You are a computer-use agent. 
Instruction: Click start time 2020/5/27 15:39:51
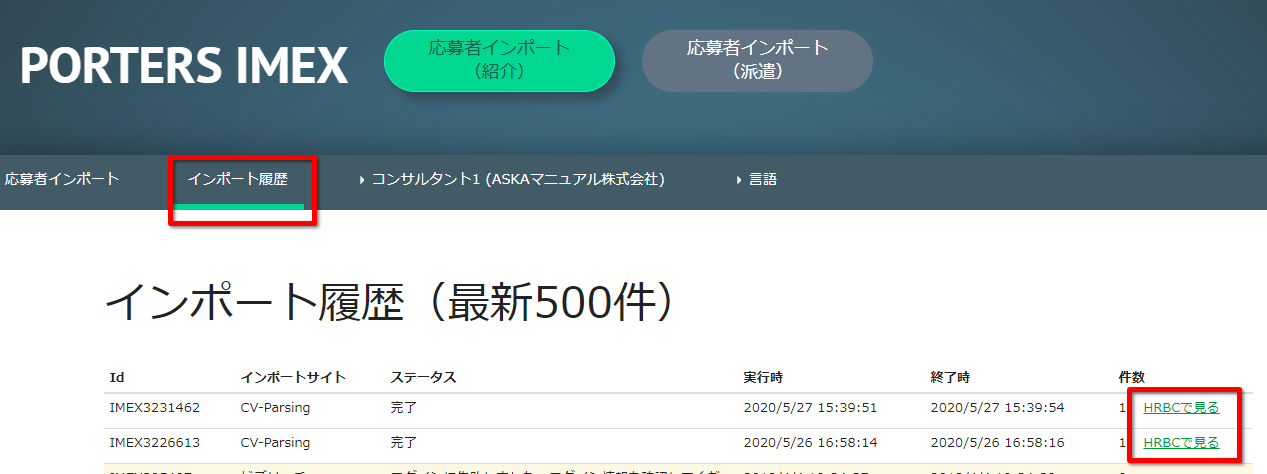pos(811,407)
